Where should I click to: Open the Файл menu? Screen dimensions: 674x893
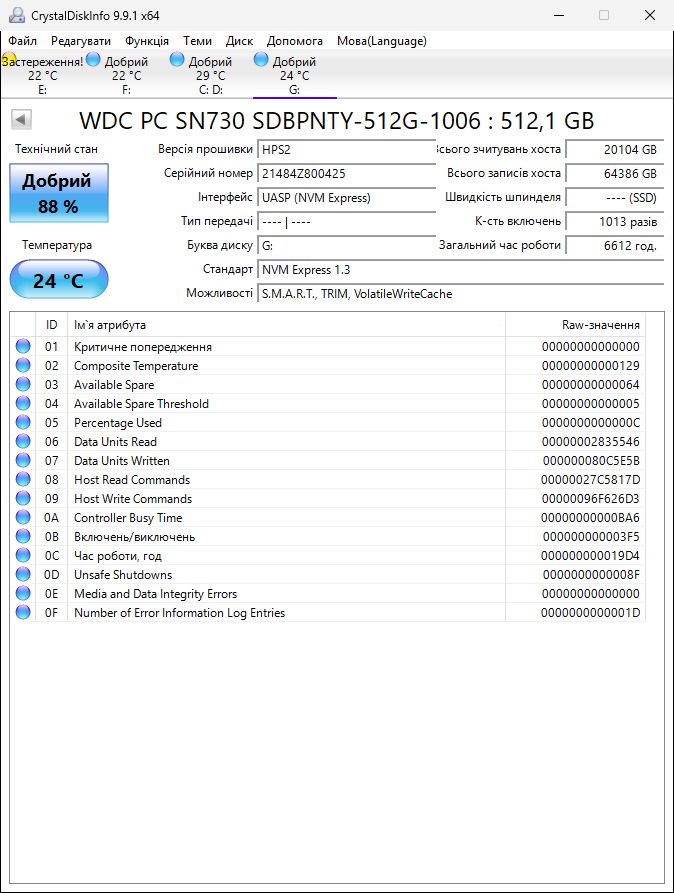[x=22, y=41]
